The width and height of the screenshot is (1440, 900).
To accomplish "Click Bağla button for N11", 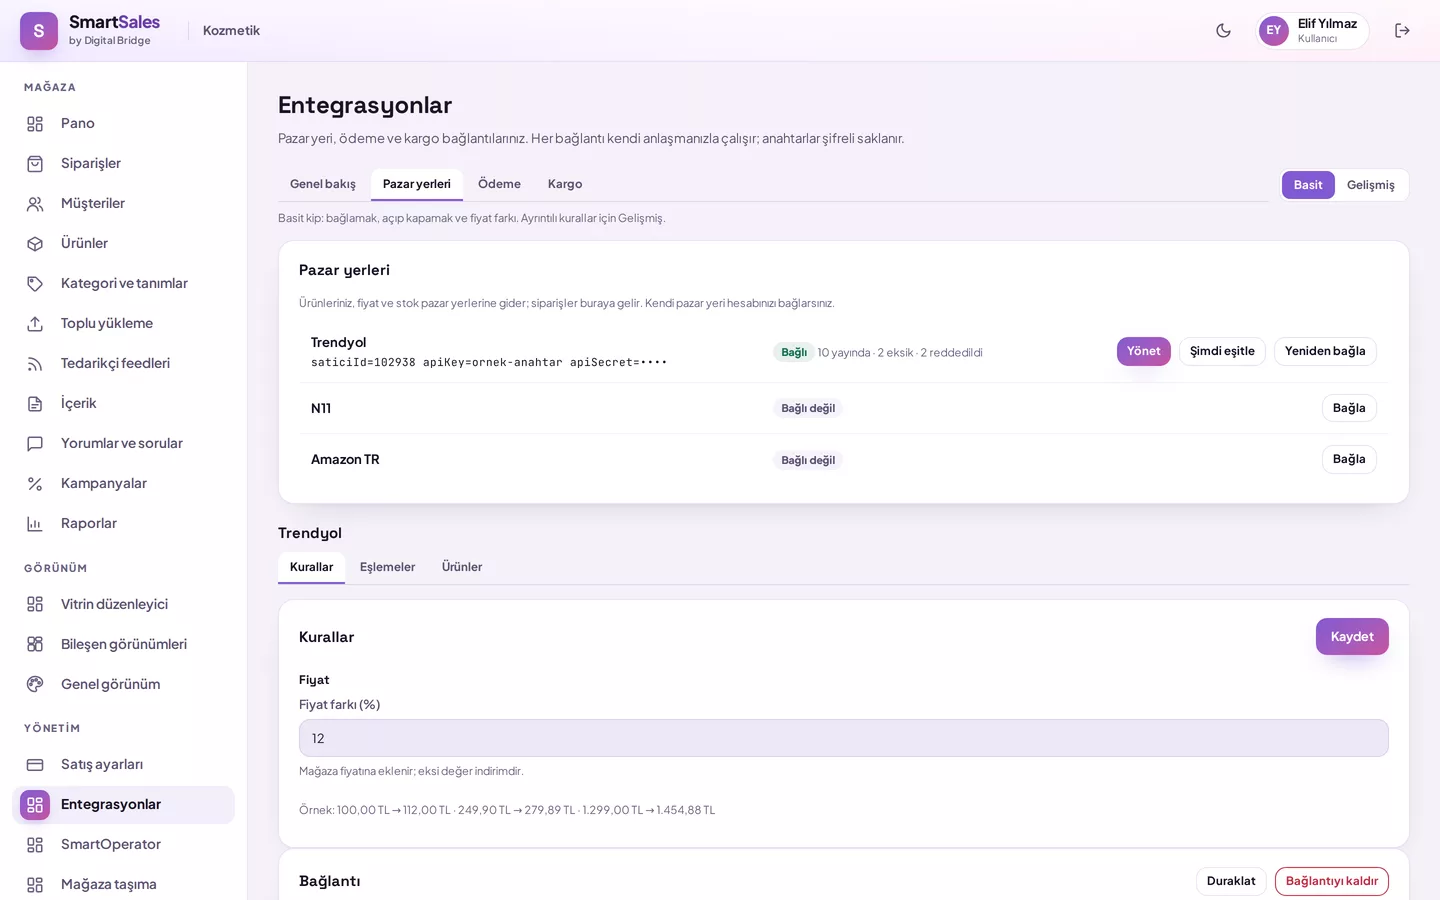I will [x=1349, y=408].
